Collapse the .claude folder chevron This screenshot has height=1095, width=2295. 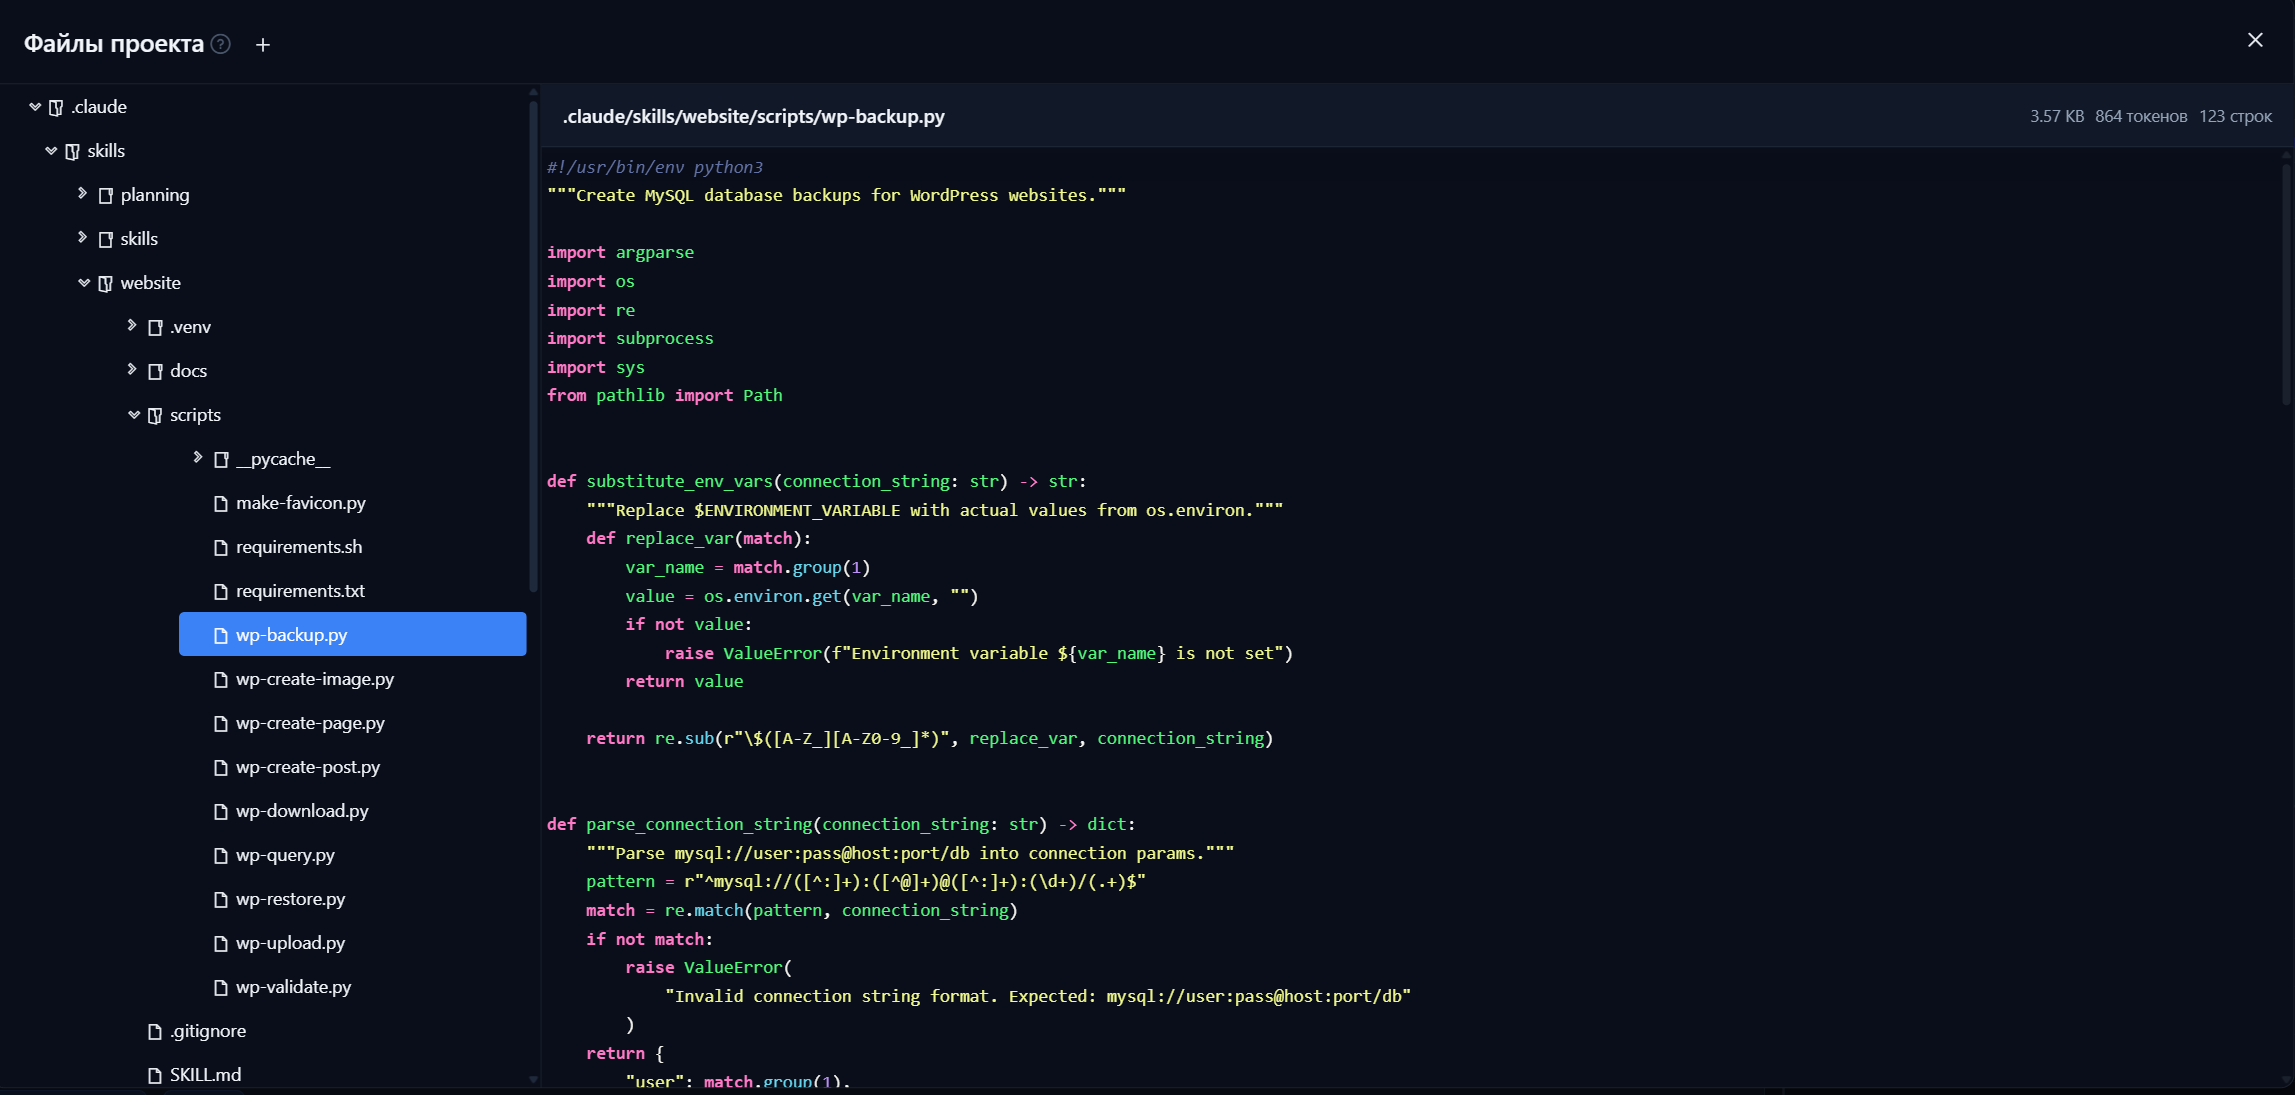tap(35, 106)
